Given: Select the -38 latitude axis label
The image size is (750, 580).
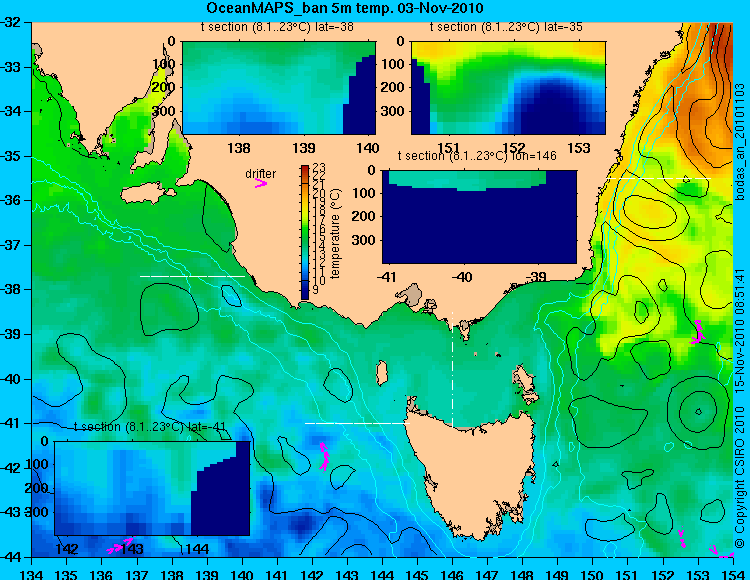Looking at the screenshot, I should (x=10, y=289).
